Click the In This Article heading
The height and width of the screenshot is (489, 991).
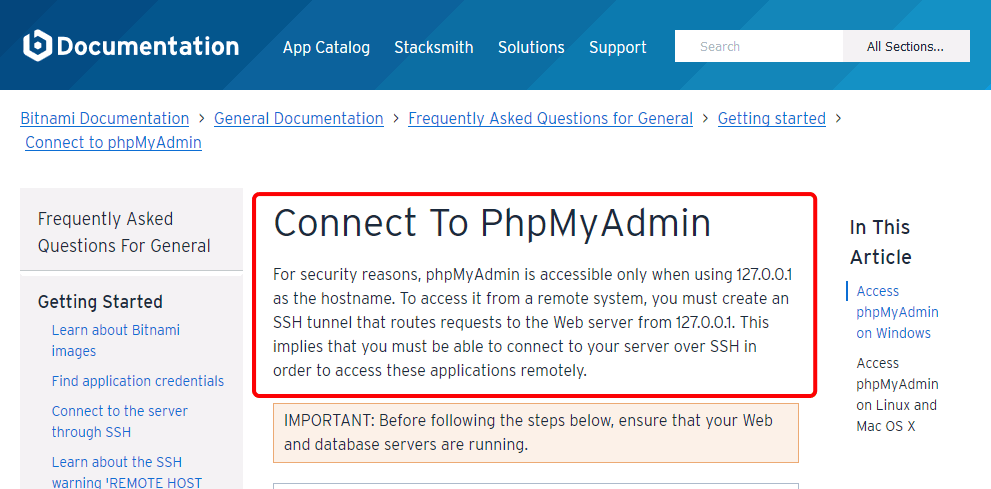(x=880, y=242)
